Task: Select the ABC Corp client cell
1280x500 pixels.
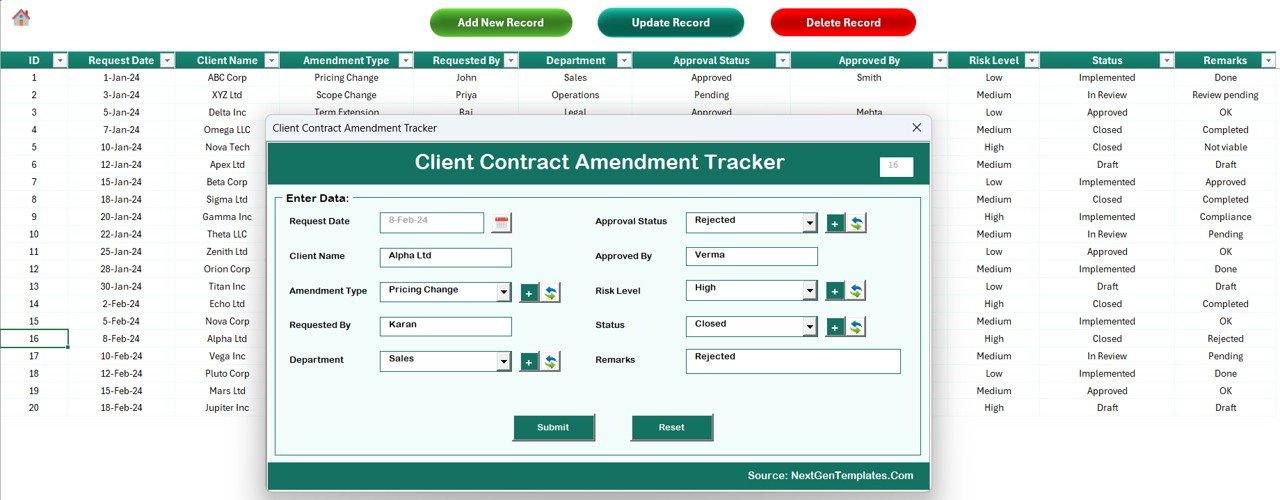Action: pos(227,77)
